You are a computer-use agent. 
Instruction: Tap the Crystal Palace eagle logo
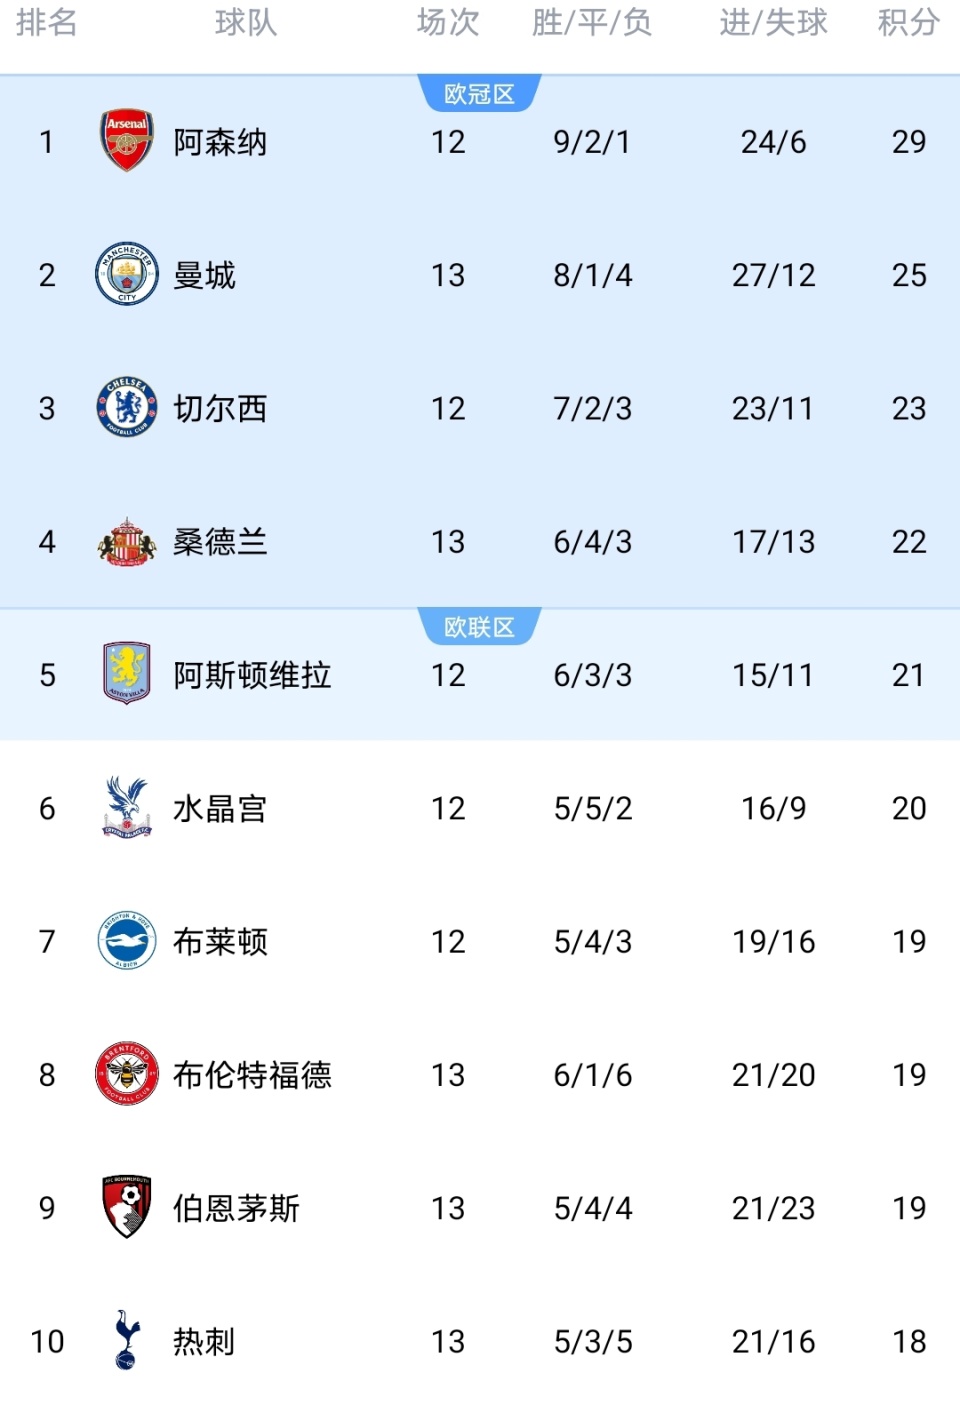127,807
